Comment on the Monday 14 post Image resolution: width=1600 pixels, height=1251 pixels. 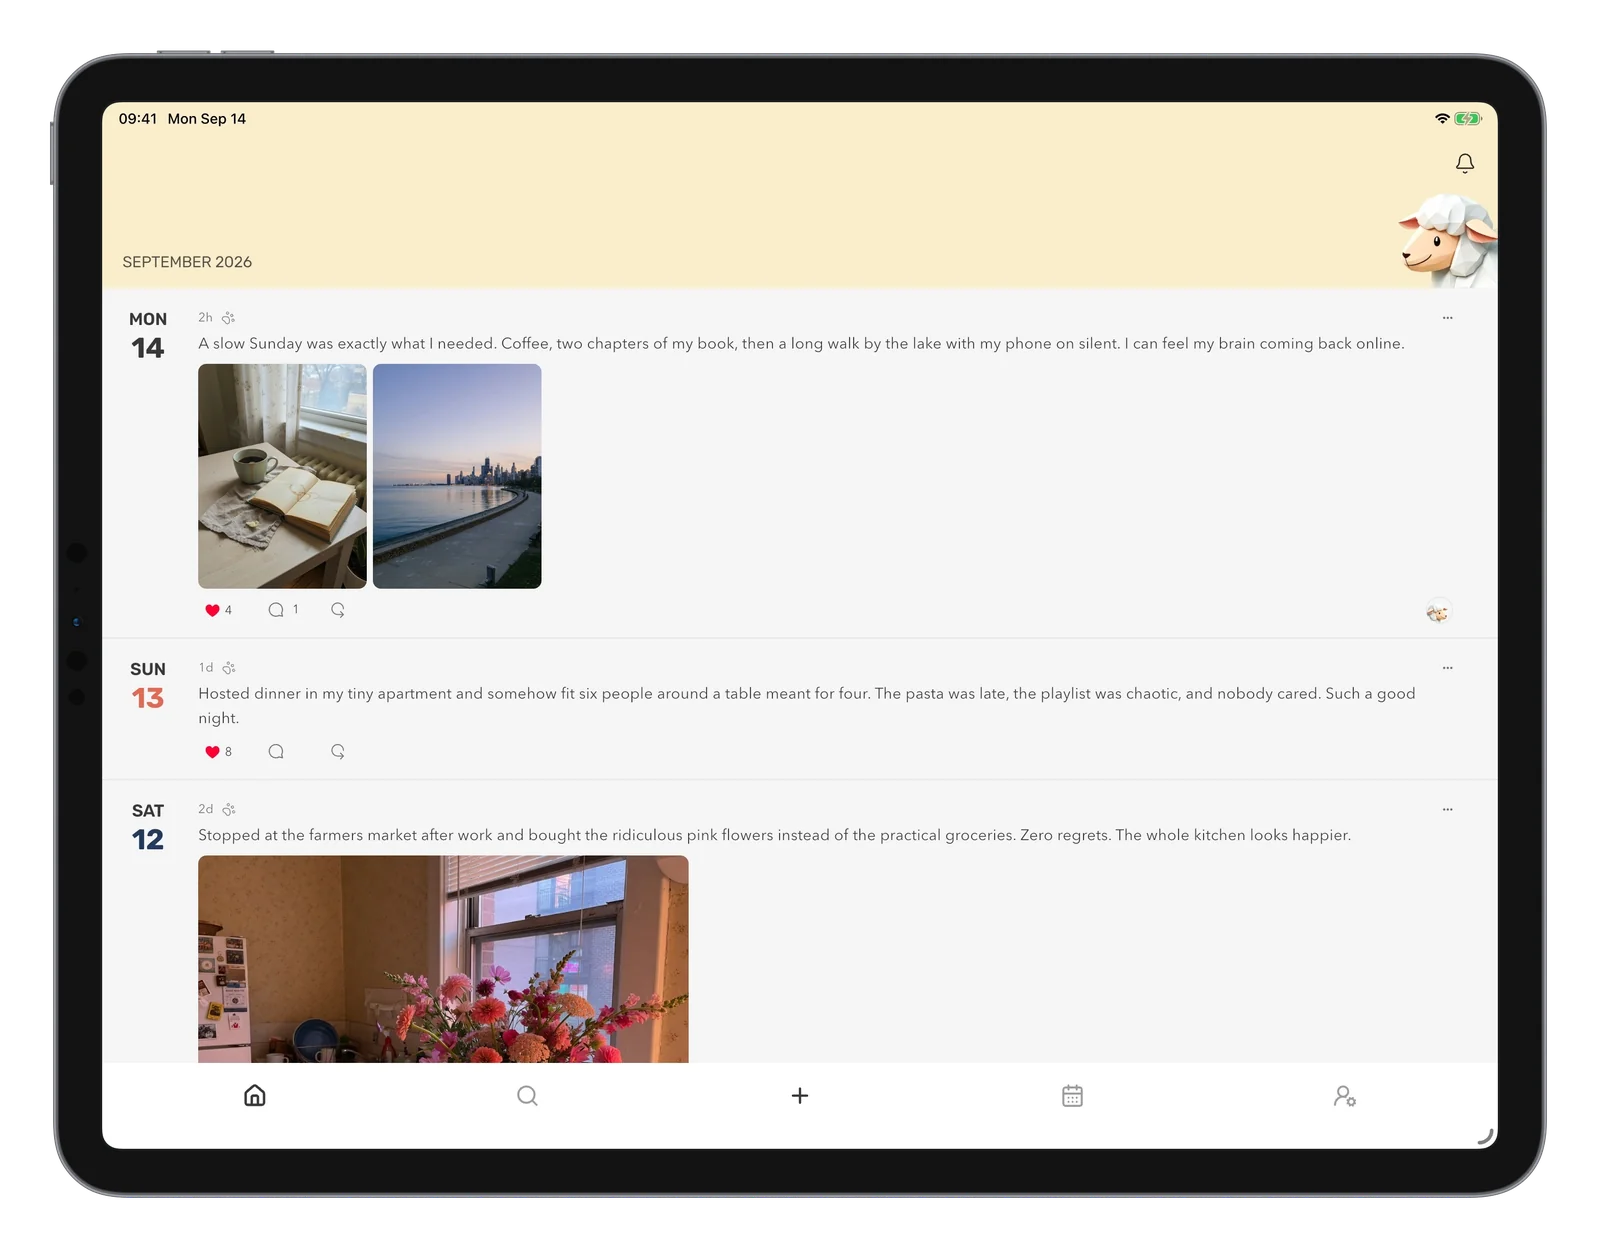(276, 610)
